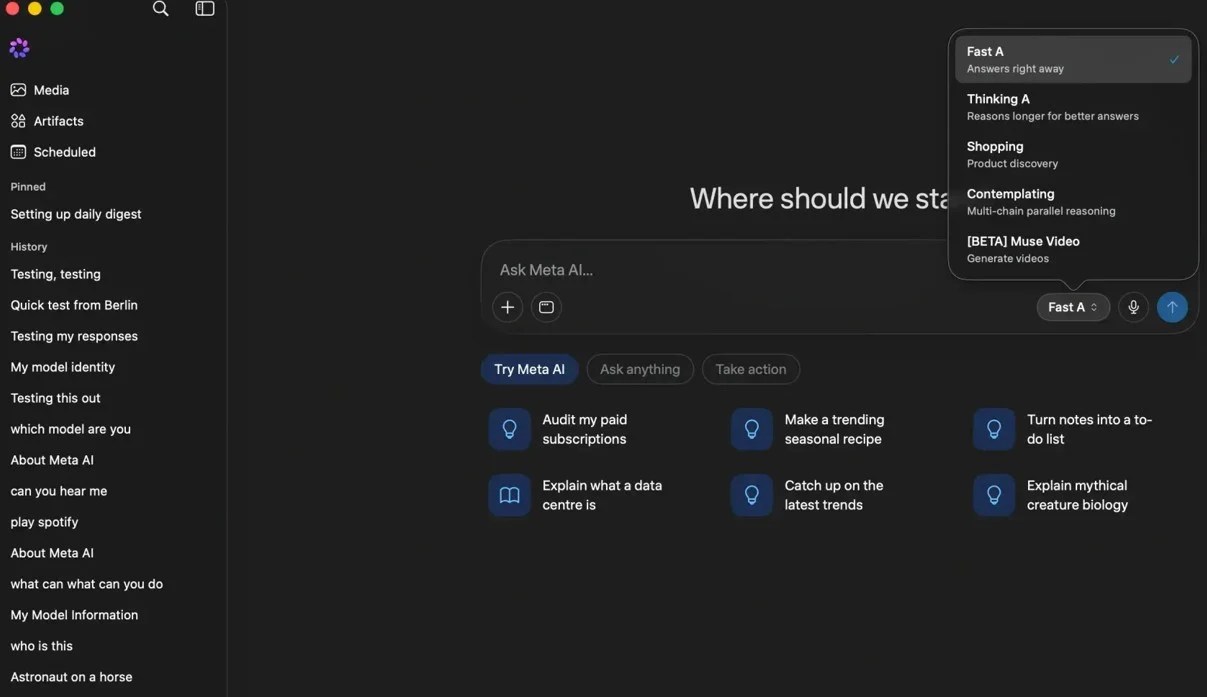The height and width of the screenshot is (697, 1207).
Task: Switch to Ask anything tab
Action: point(640,369)
